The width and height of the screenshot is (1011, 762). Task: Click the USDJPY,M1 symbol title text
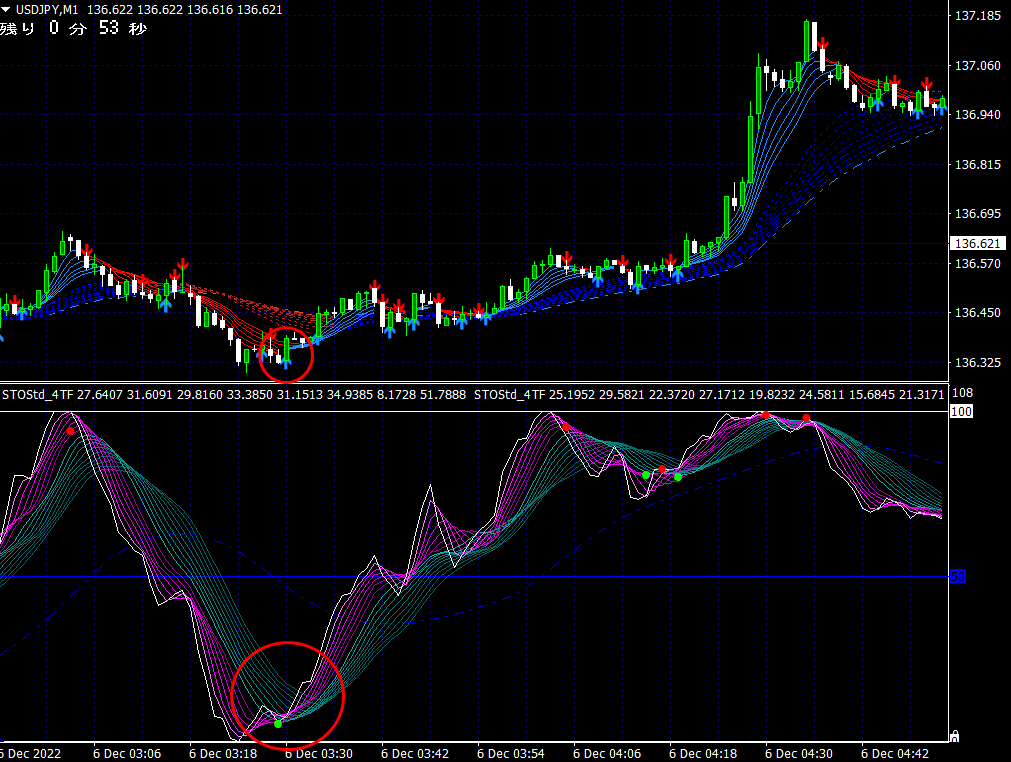47,9
